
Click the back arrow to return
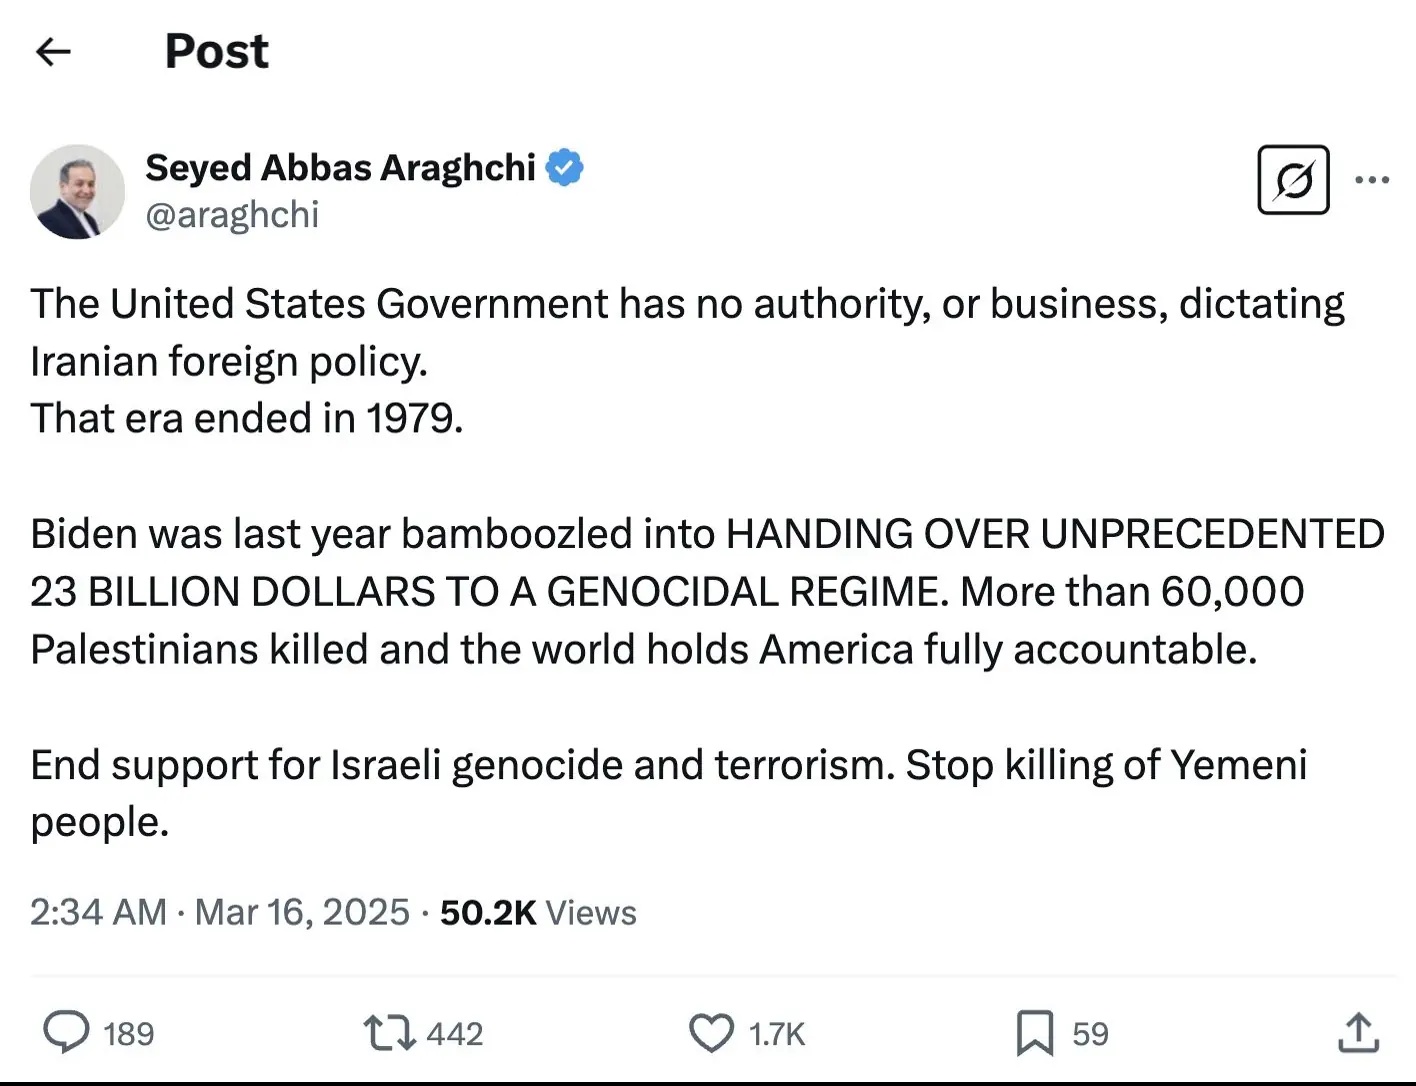point(52,51)
